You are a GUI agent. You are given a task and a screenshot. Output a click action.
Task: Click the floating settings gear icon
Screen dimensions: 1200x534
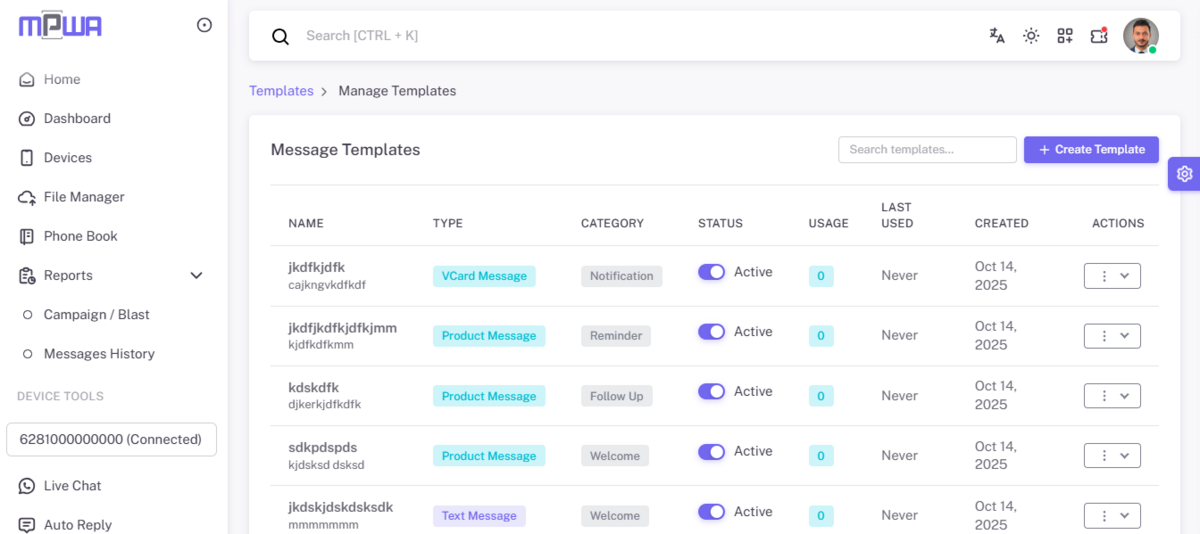[1184, 174]
